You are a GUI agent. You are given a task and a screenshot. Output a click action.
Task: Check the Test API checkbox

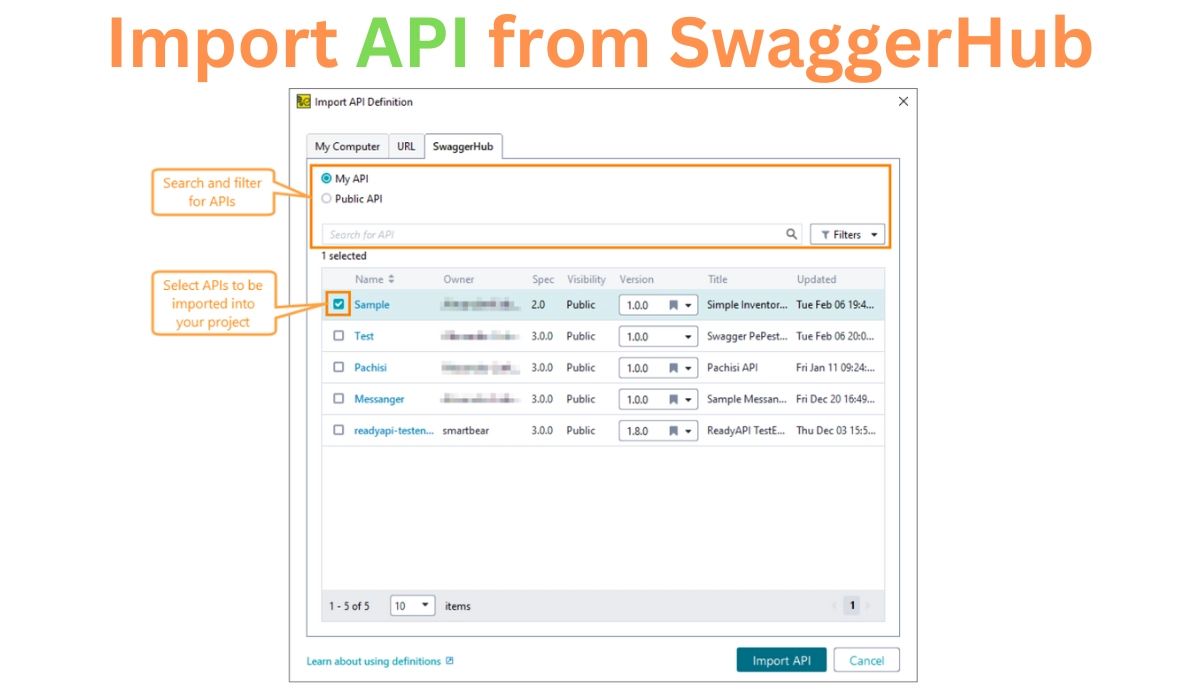tap(339, 336)
